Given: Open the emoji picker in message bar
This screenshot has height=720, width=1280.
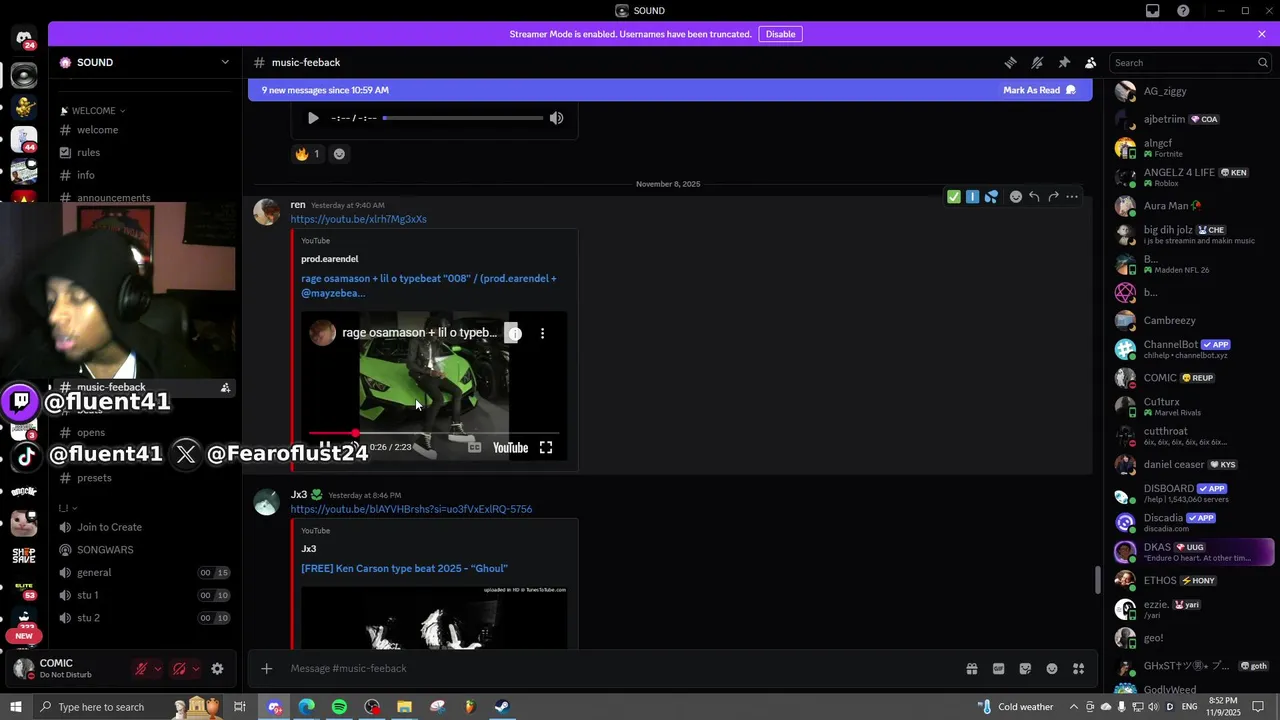Looking at the screenshot, I should [x=1052, y=668].
